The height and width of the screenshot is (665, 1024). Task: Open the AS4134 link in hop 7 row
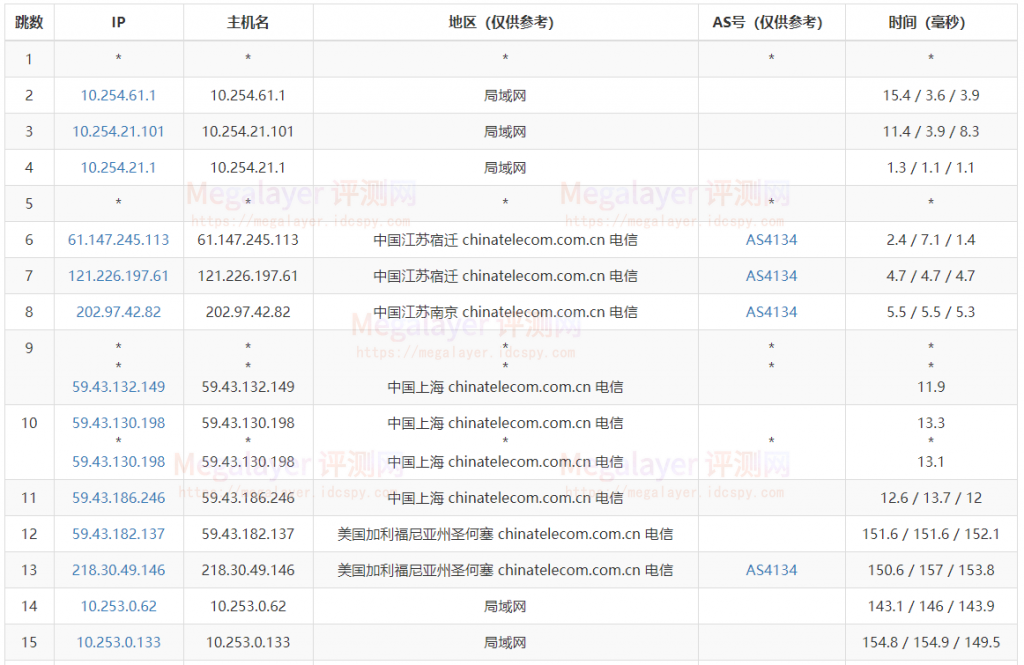click(771, 276)
